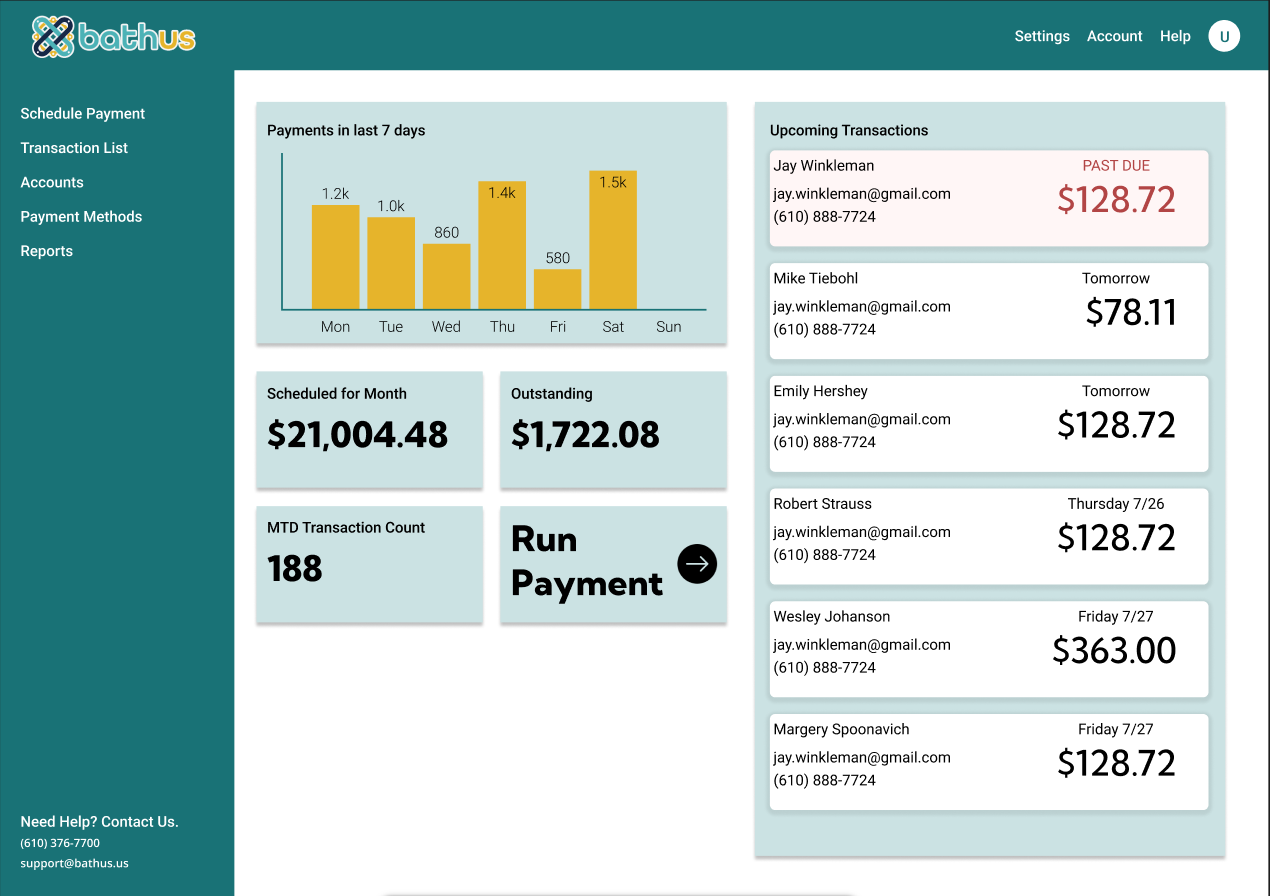Viewport: 1270px width, 896px height.
Task: Go to Transaction List page
Action: [x=74, y=148]
